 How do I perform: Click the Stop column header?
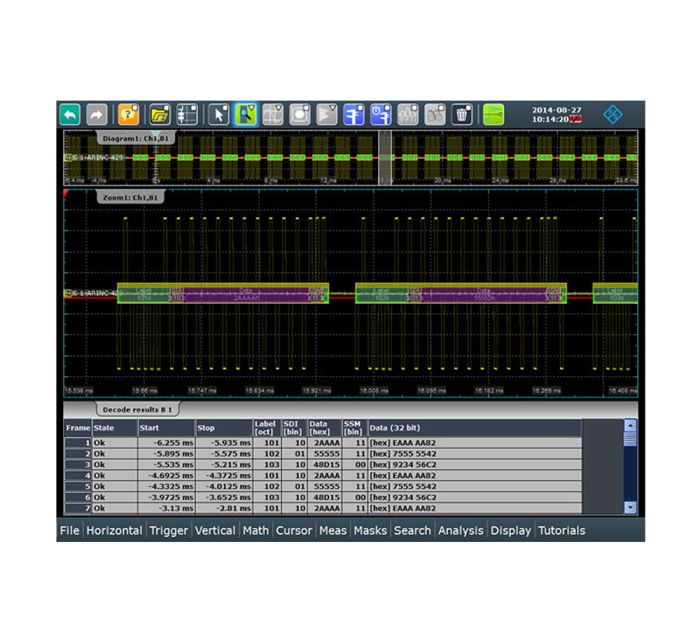[x=224, y=428]
